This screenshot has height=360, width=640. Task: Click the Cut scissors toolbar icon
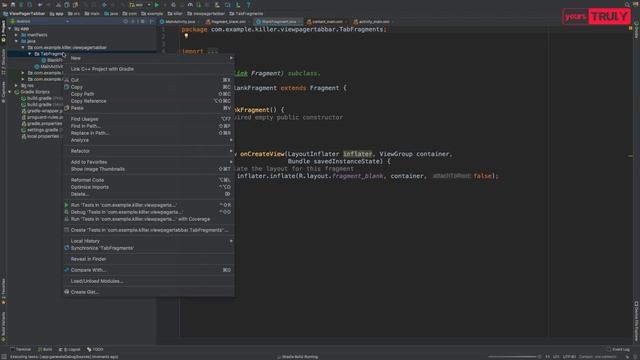58,5
